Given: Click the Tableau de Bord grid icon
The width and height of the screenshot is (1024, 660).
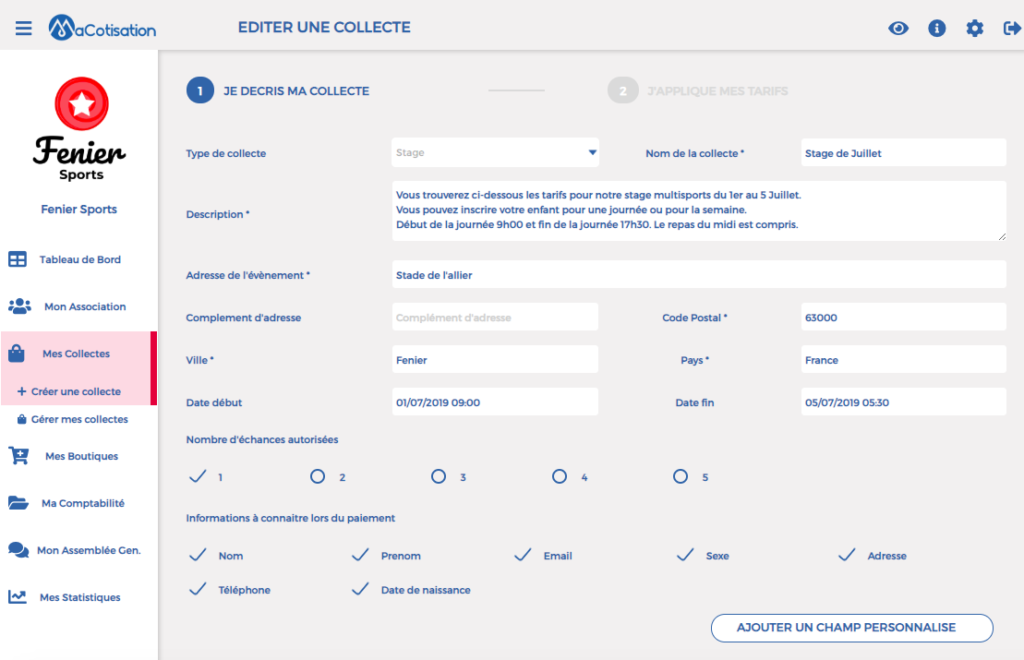Looking at the screenshot, I should pyautogui.click(x=18, y=259).
